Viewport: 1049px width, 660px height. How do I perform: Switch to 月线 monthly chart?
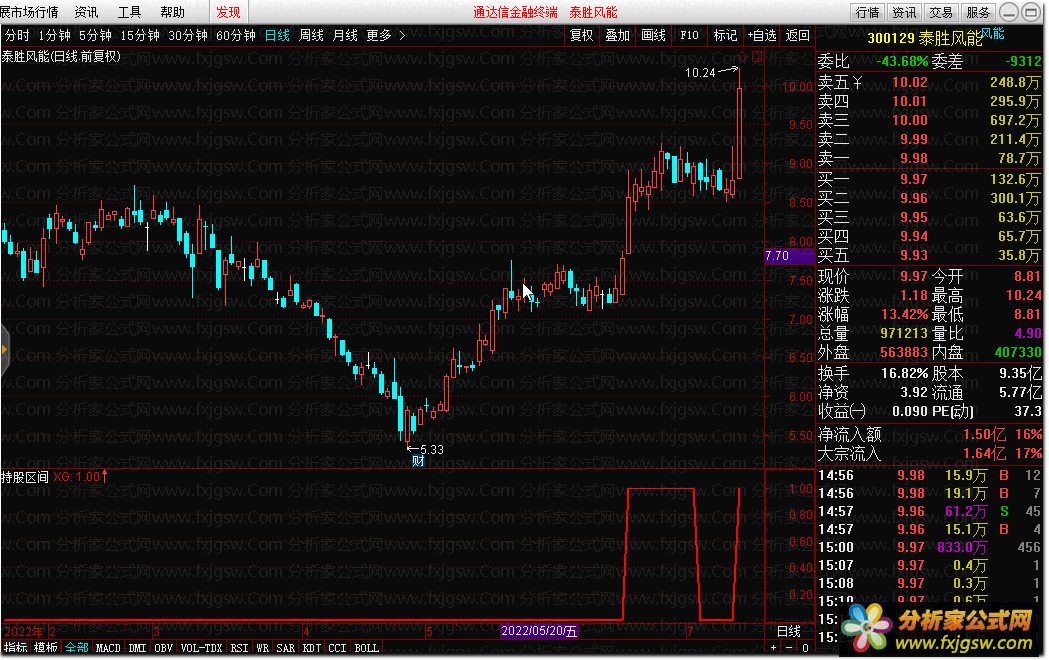pos(345,35)
